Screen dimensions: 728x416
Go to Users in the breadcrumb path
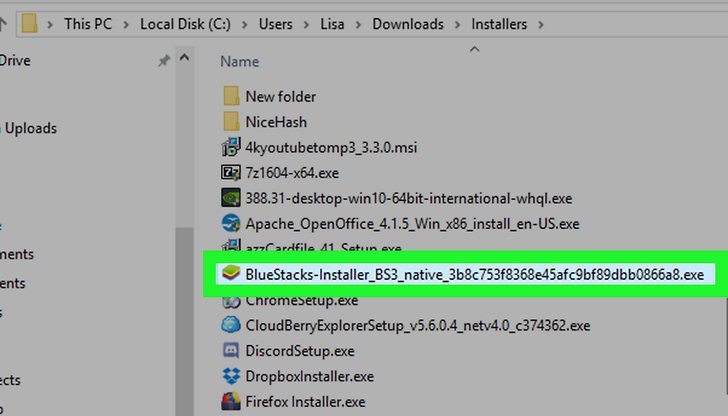pyautogui.click(x=275, y=24)
